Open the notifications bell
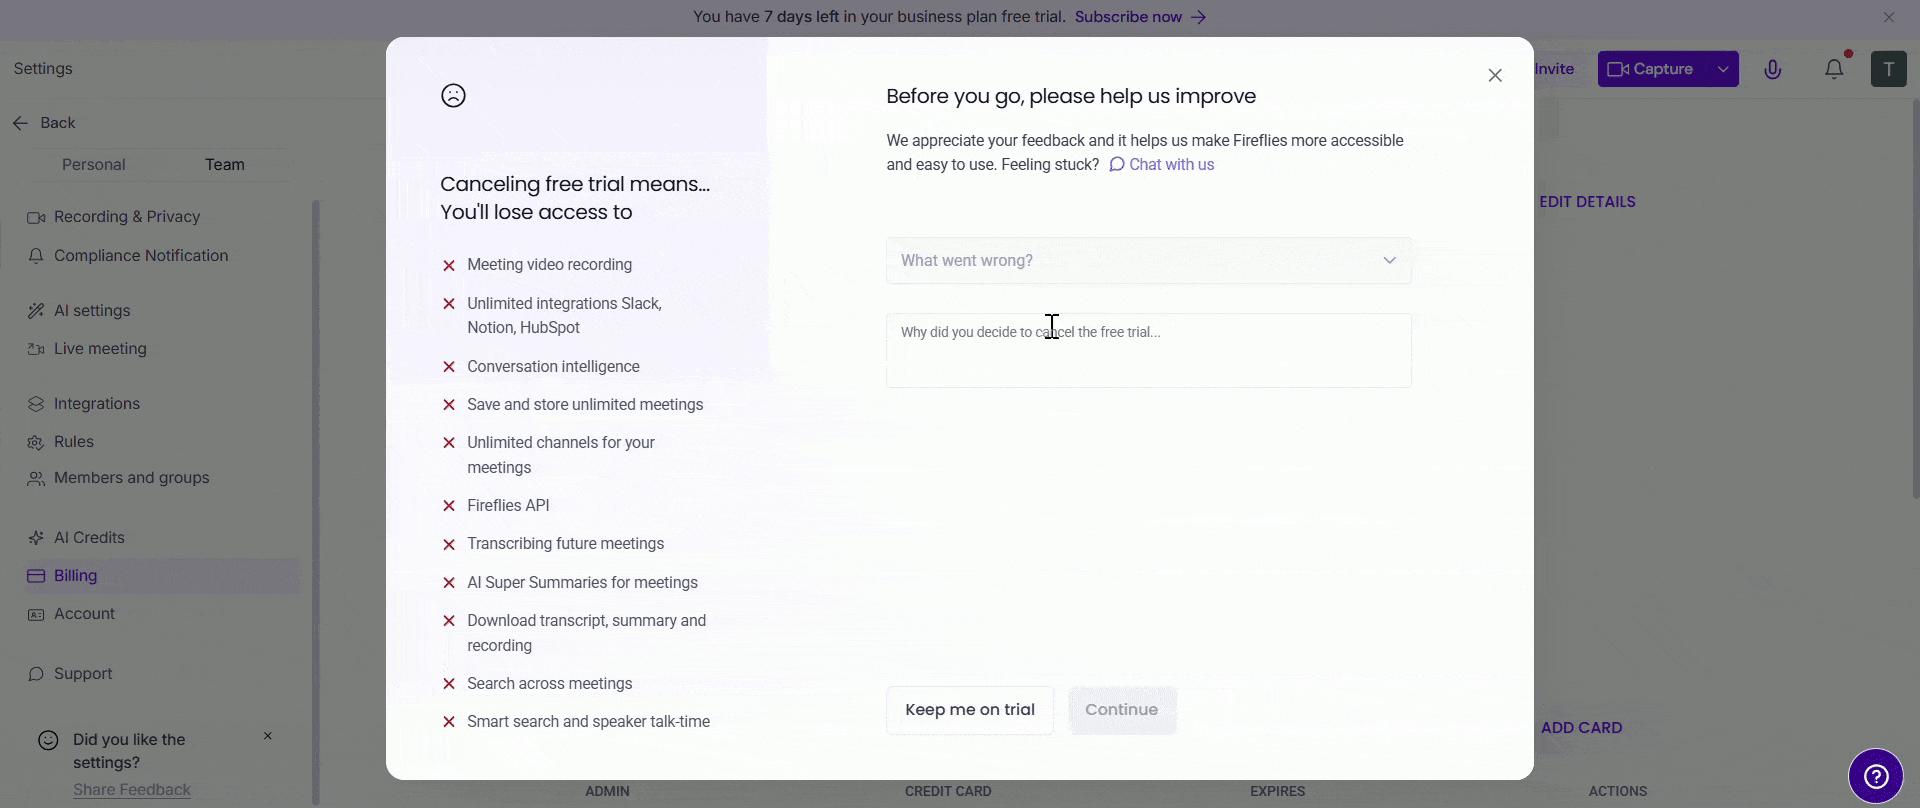Viewport: 1920px width, 808px height. pyautogui.click(x=1834, y=69)
